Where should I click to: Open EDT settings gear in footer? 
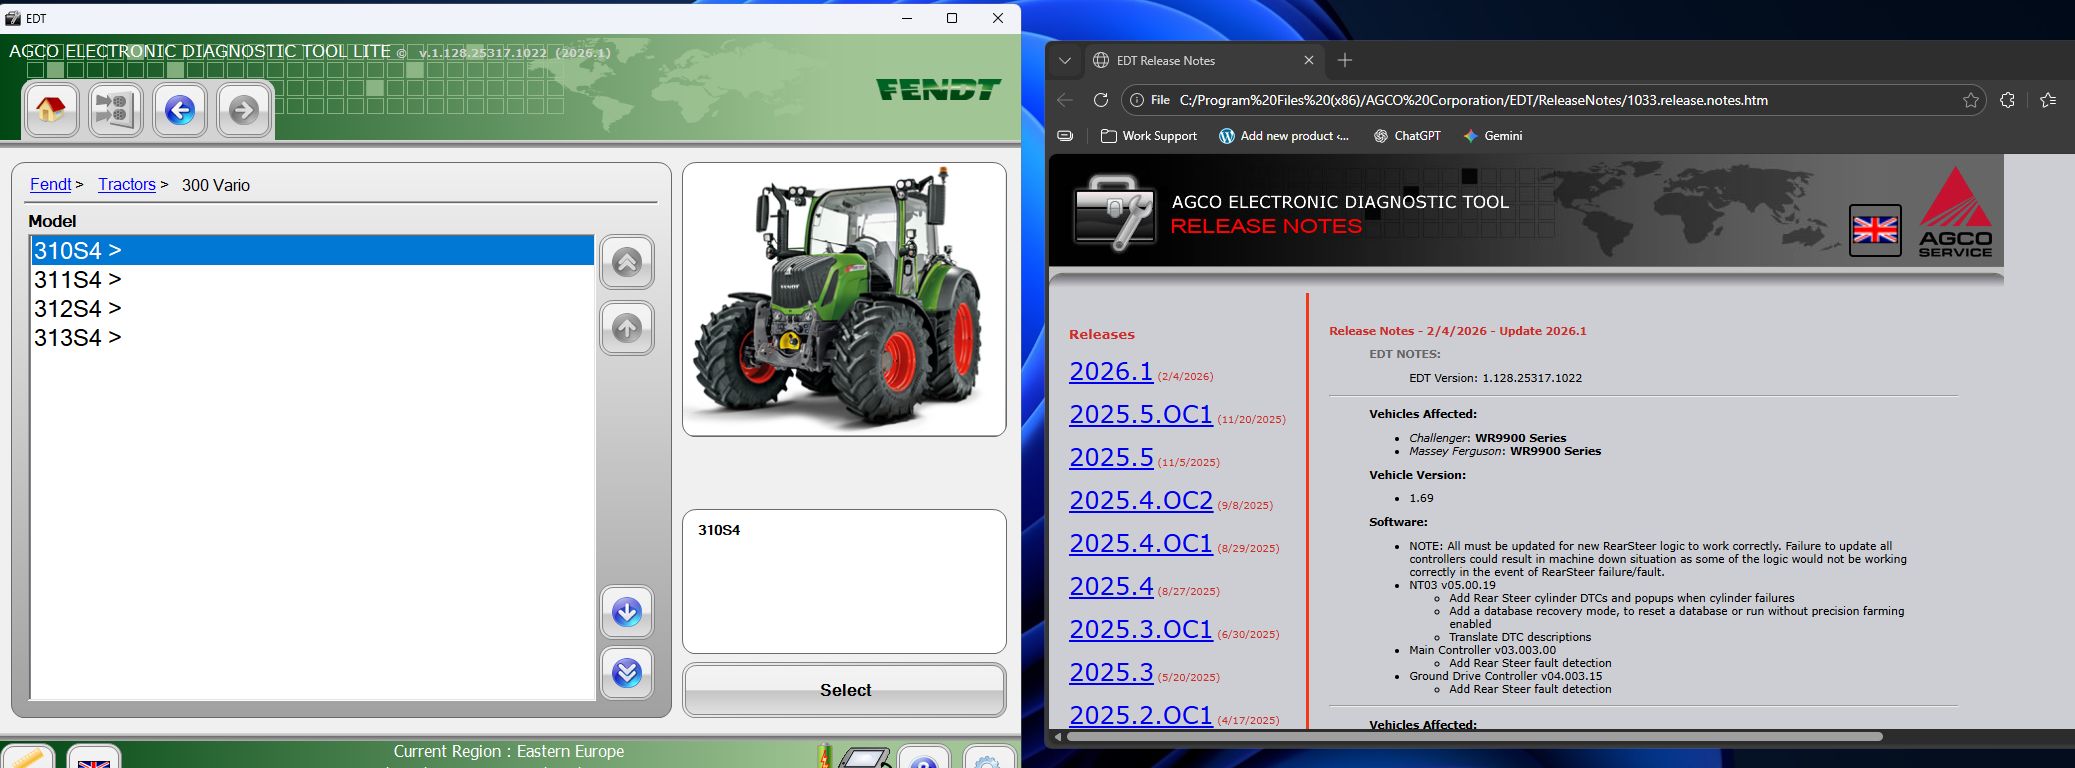pyautogui.click(x=987, y=759)
